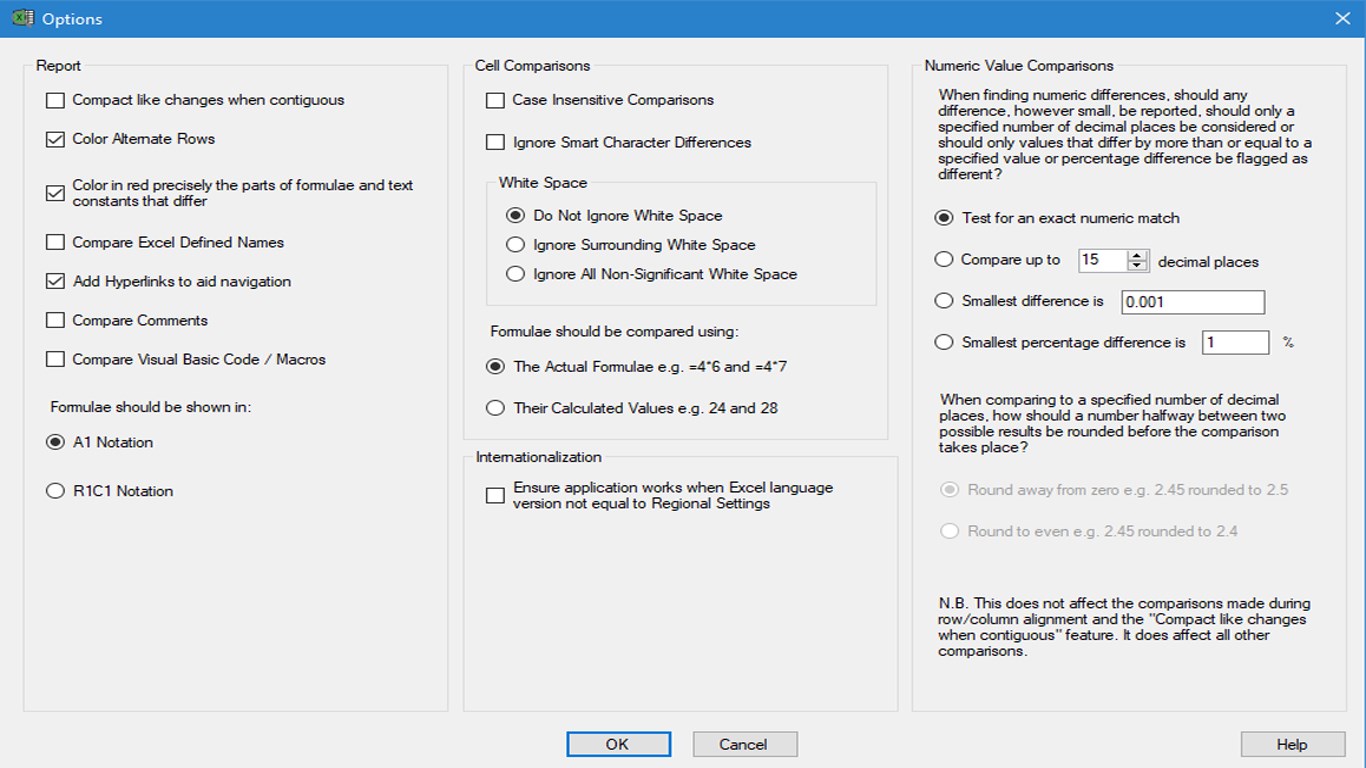This screenshot has height=768, width=1366.
Task: Select Ignore Surrounding White Space
Action: (515, 245)
